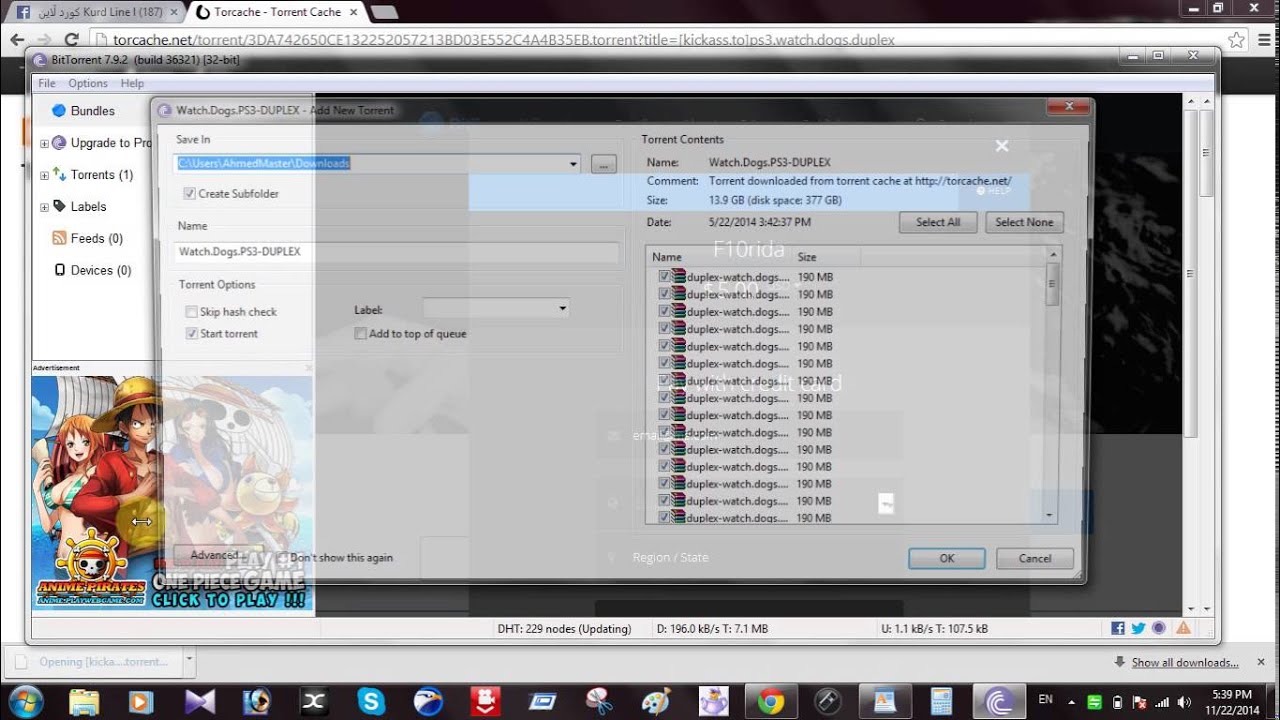Open Windows Media Player from the taskbar
1280x720 pixels.
pos(141,701)
